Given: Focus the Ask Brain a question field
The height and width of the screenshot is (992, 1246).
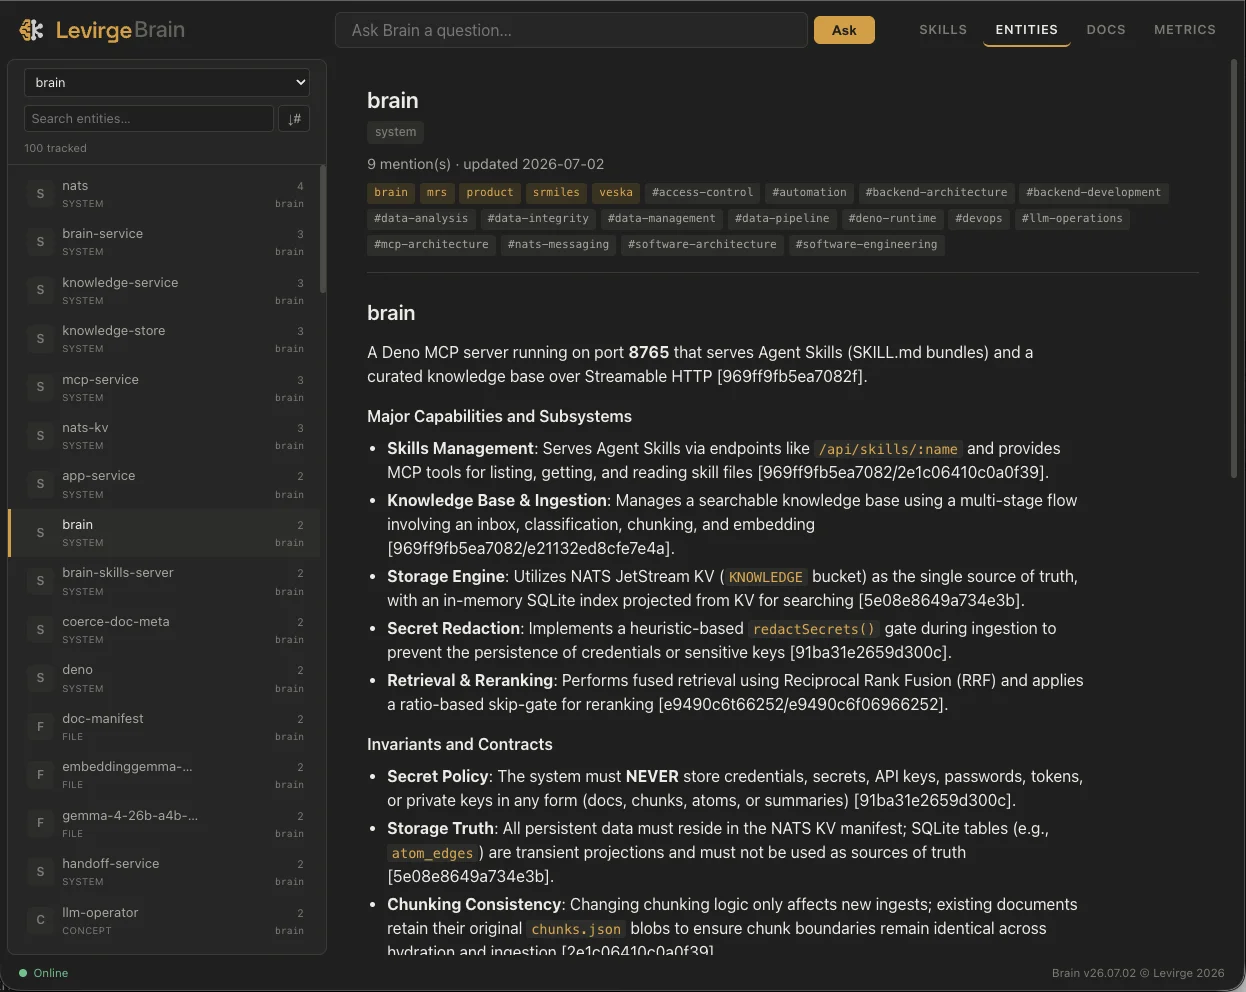Looking at the screenshot, I should [x=571, y=30].
